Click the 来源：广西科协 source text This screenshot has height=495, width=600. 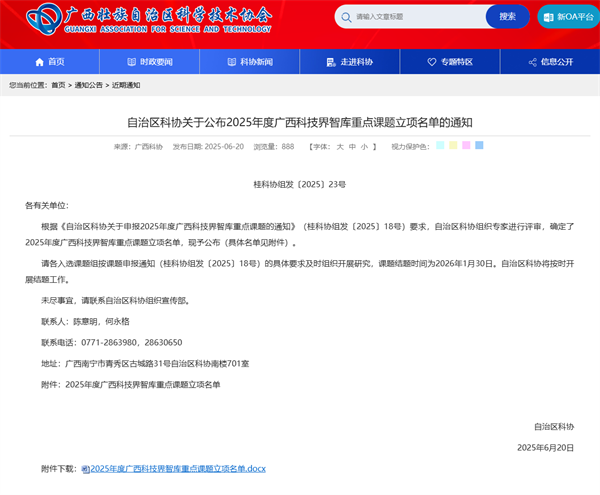[138, 147]
